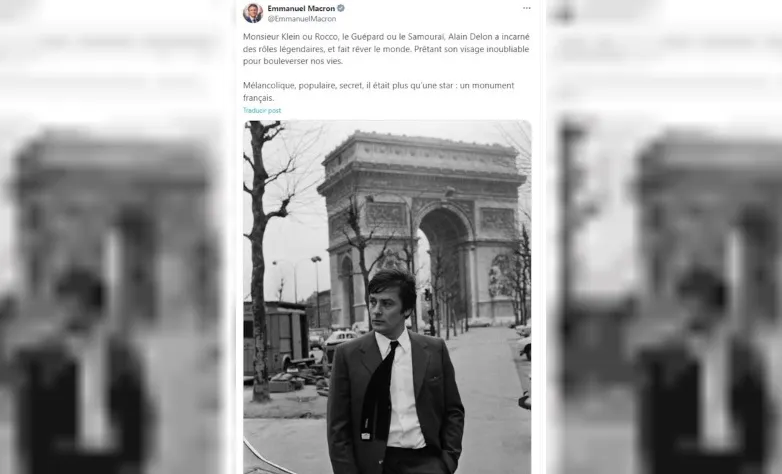The height and width of the screenshot is (474, 782).
Task: Click the paragraph starting 'Mélancolique, populaire, secret'
Action: coord(379,91)
